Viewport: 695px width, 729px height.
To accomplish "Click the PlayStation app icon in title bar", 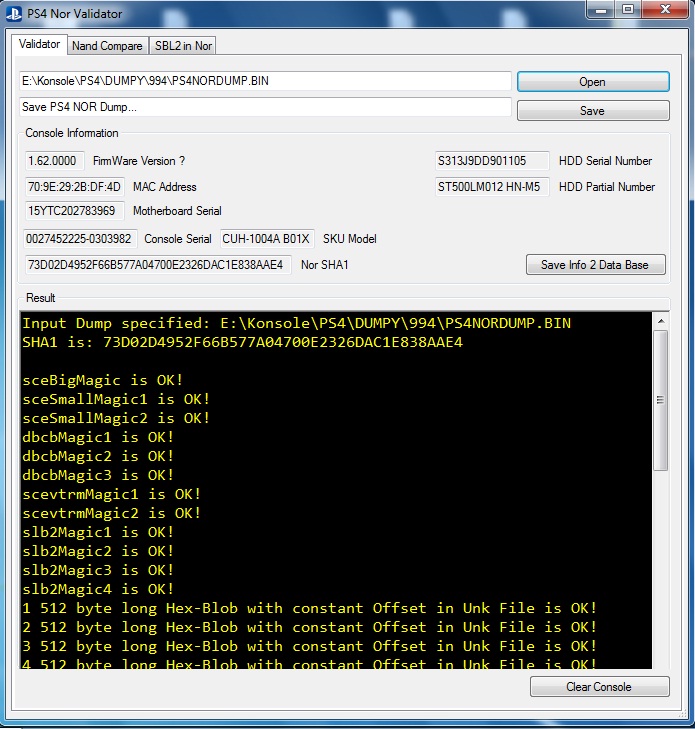I will point(13,13).
